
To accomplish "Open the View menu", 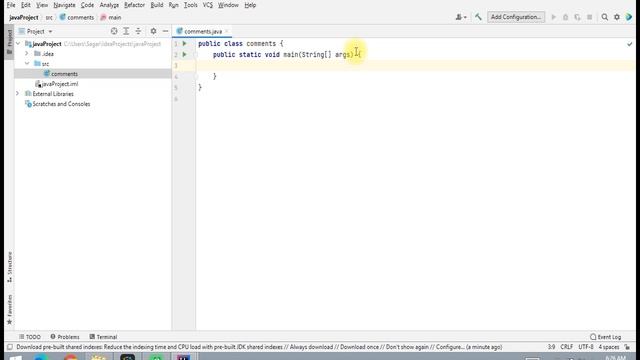I will click(x=42, y=5).
